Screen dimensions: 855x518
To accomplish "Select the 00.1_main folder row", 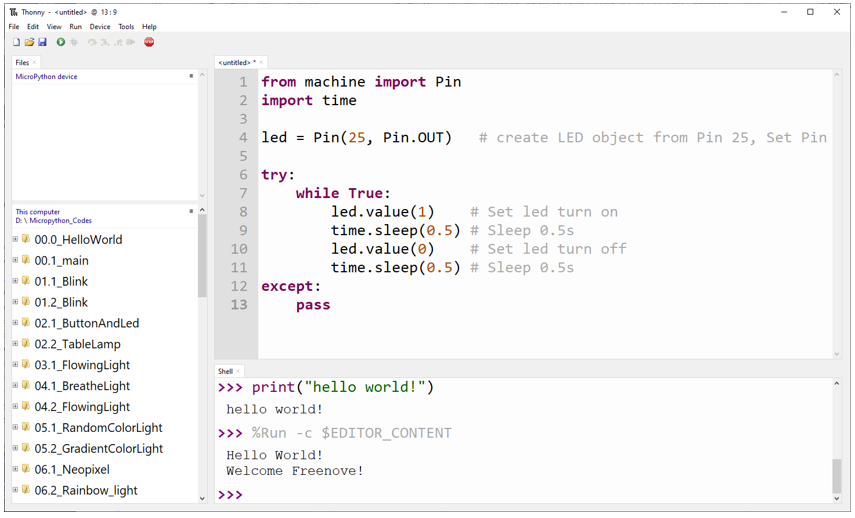I will pos(105,260).
